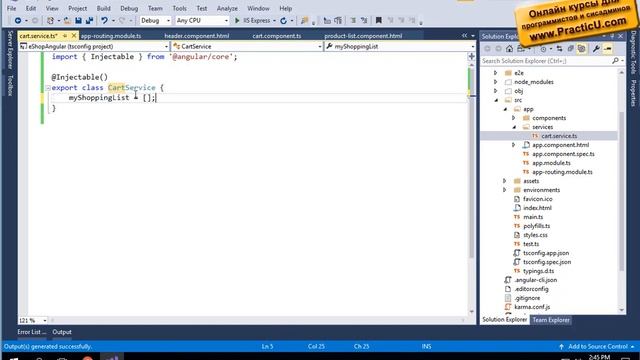The height and width of the screenshot is (360, 640).
Task: Click the New Project toolbar icon
Action: point(50,20)
